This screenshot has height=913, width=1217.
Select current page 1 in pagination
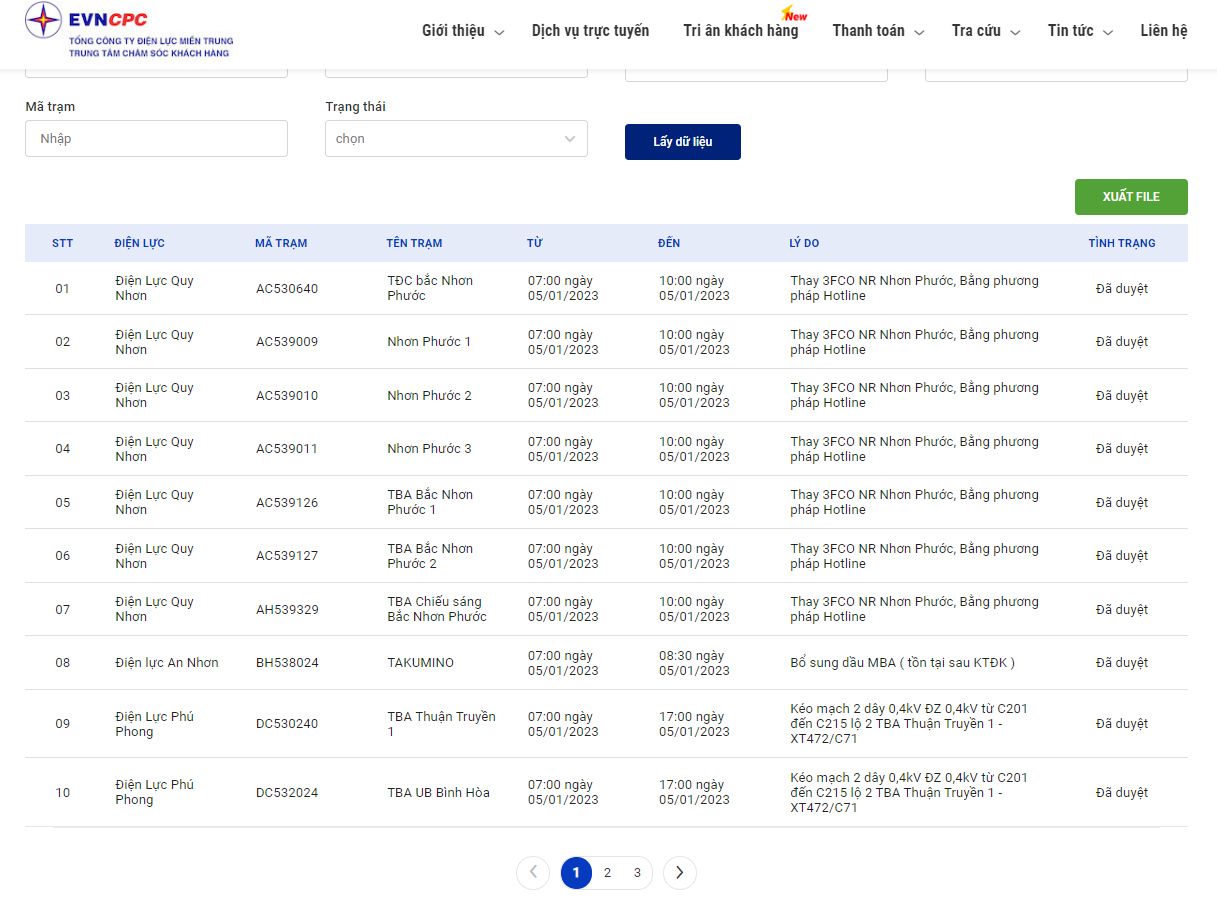tap(576, 873)
